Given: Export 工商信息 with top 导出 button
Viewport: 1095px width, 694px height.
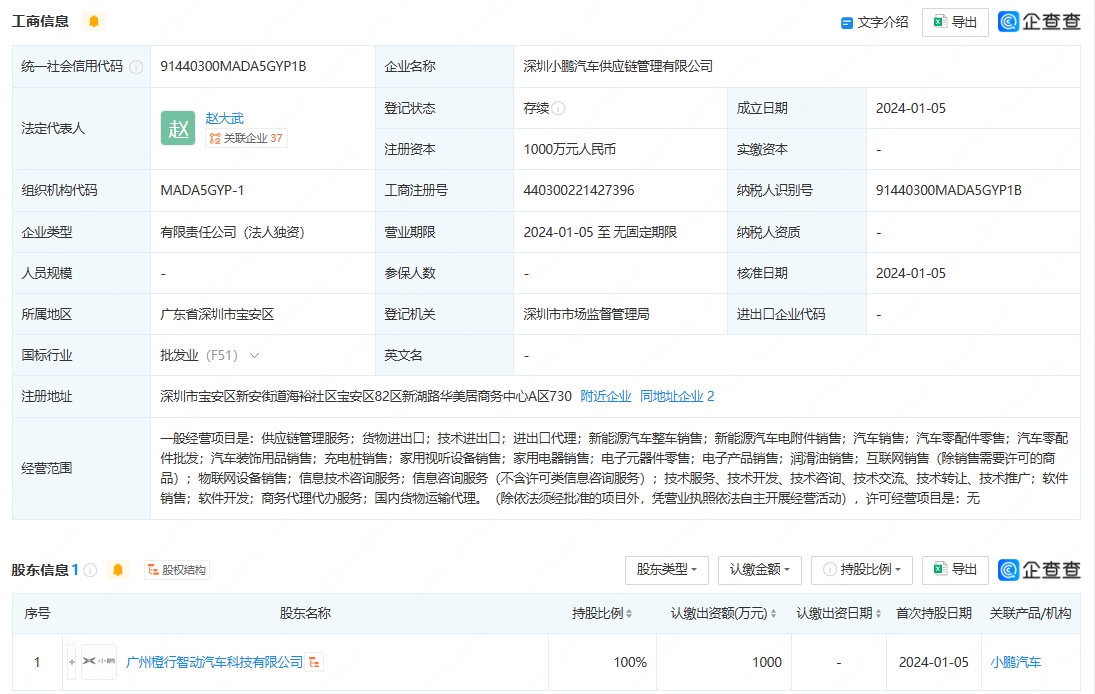Looking at the screenshot, I should [x=955, y=22].
